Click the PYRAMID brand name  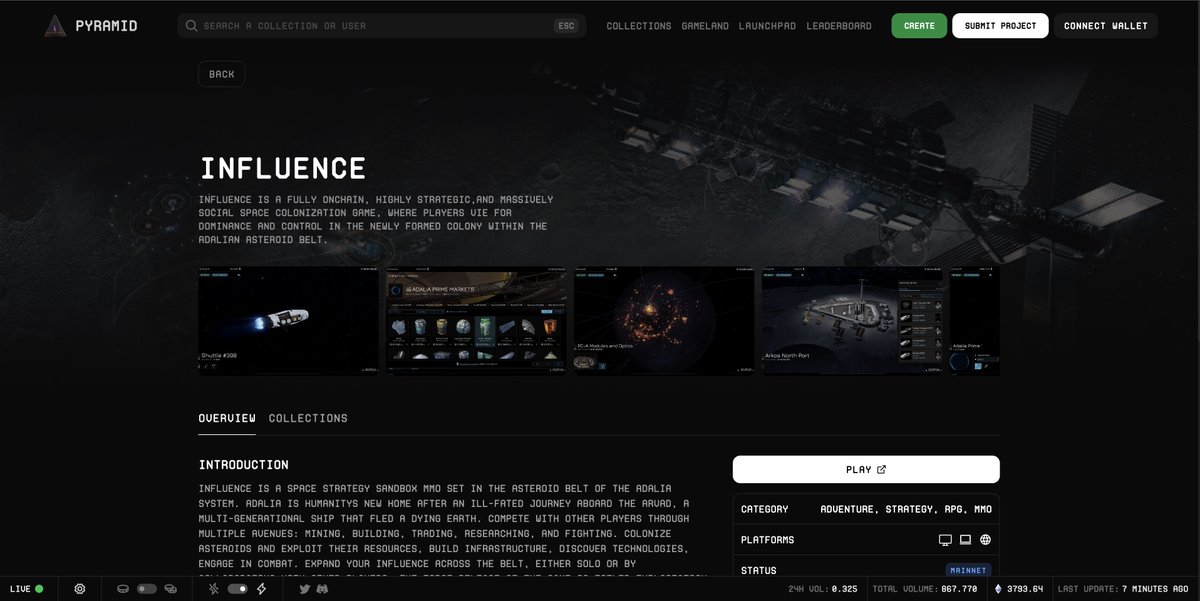pyautogui.click(x=106, y=26)
